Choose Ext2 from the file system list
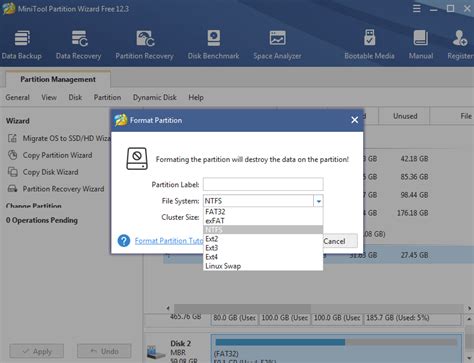This screenshot has width=474, height=363. coord(263,239)
